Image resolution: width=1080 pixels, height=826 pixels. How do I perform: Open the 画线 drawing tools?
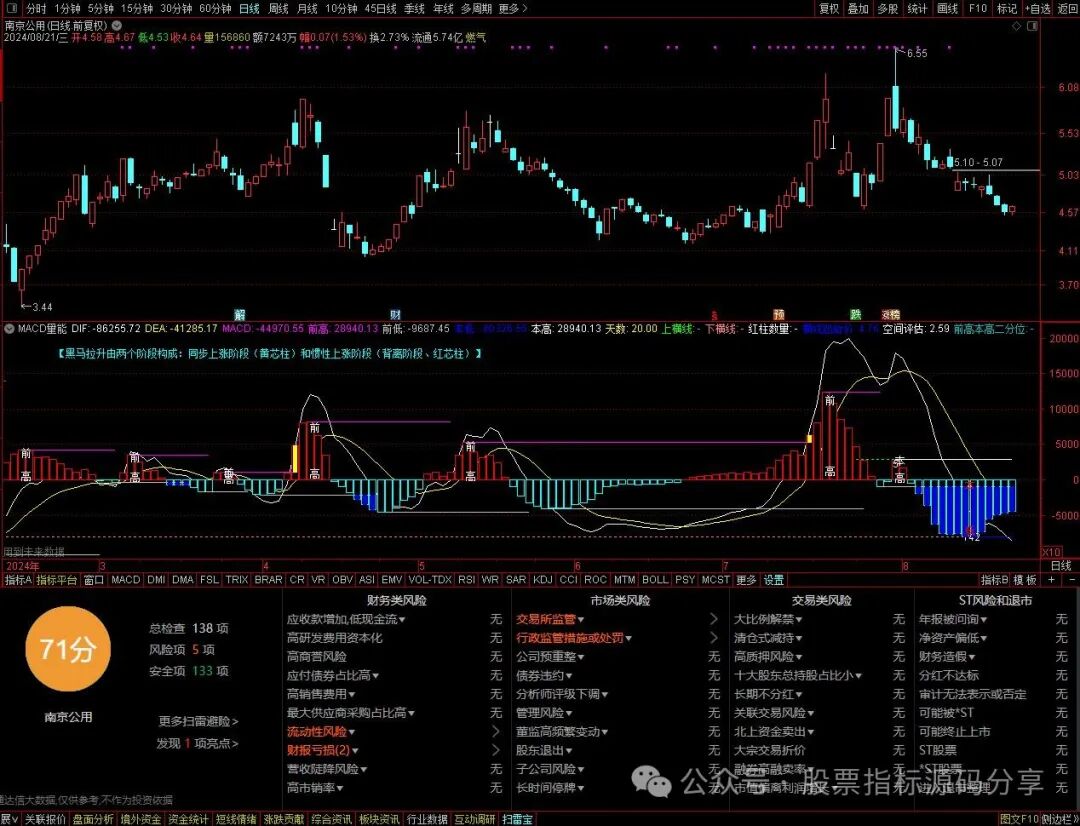pos(947,8)
